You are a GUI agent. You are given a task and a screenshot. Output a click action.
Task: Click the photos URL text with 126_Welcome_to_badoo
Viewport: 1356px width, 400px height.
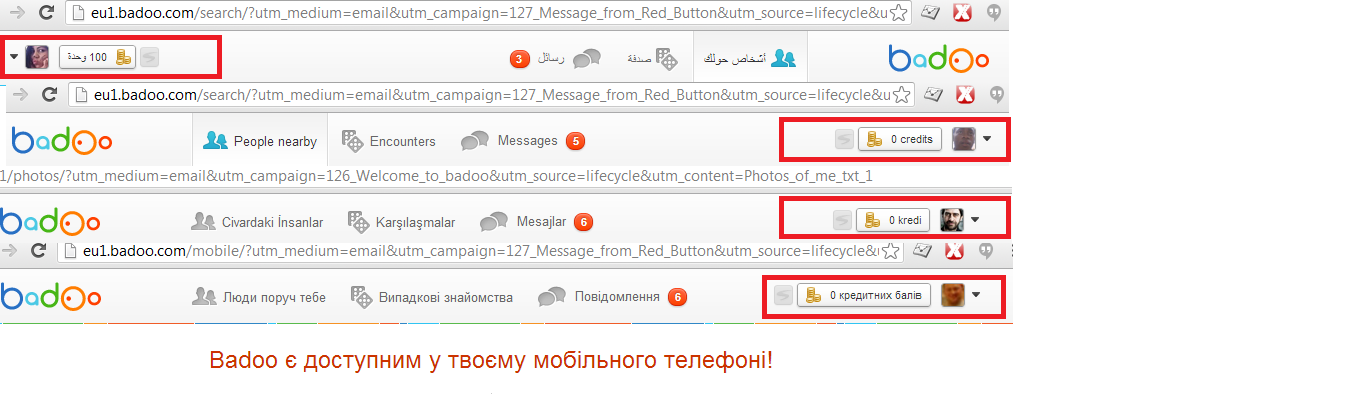pyautogui.click(x=437, y=176)
